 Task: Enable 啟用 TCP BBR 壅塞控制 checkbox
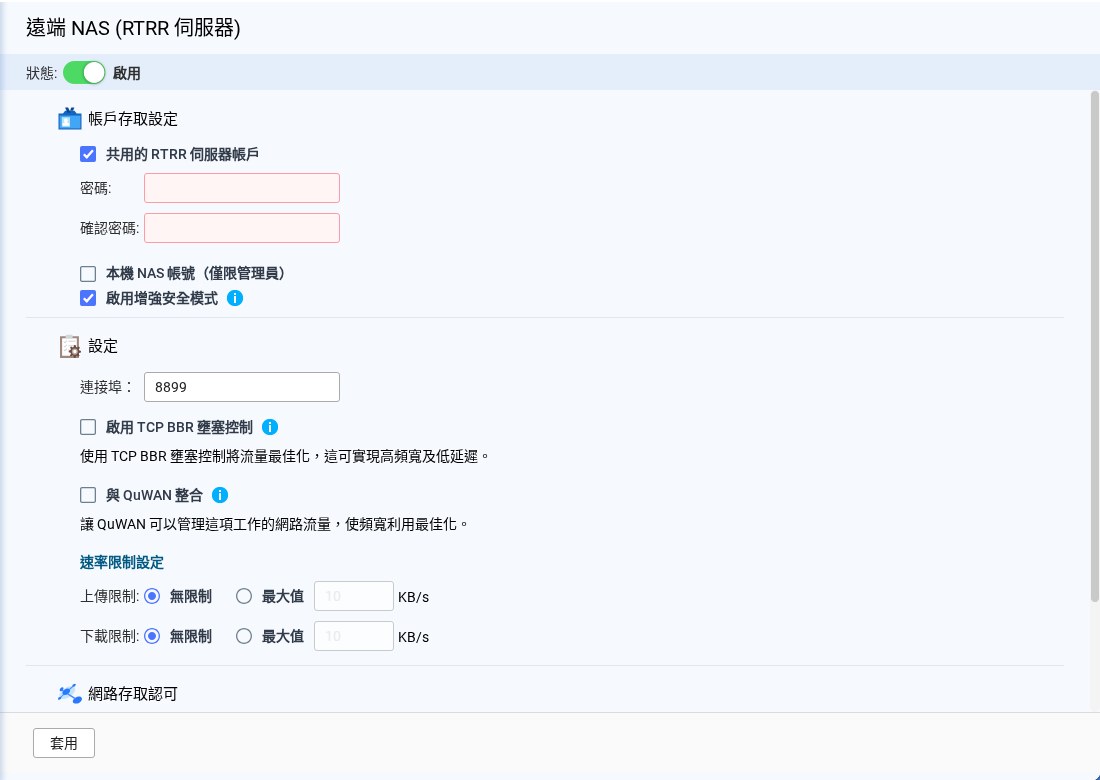88,426
